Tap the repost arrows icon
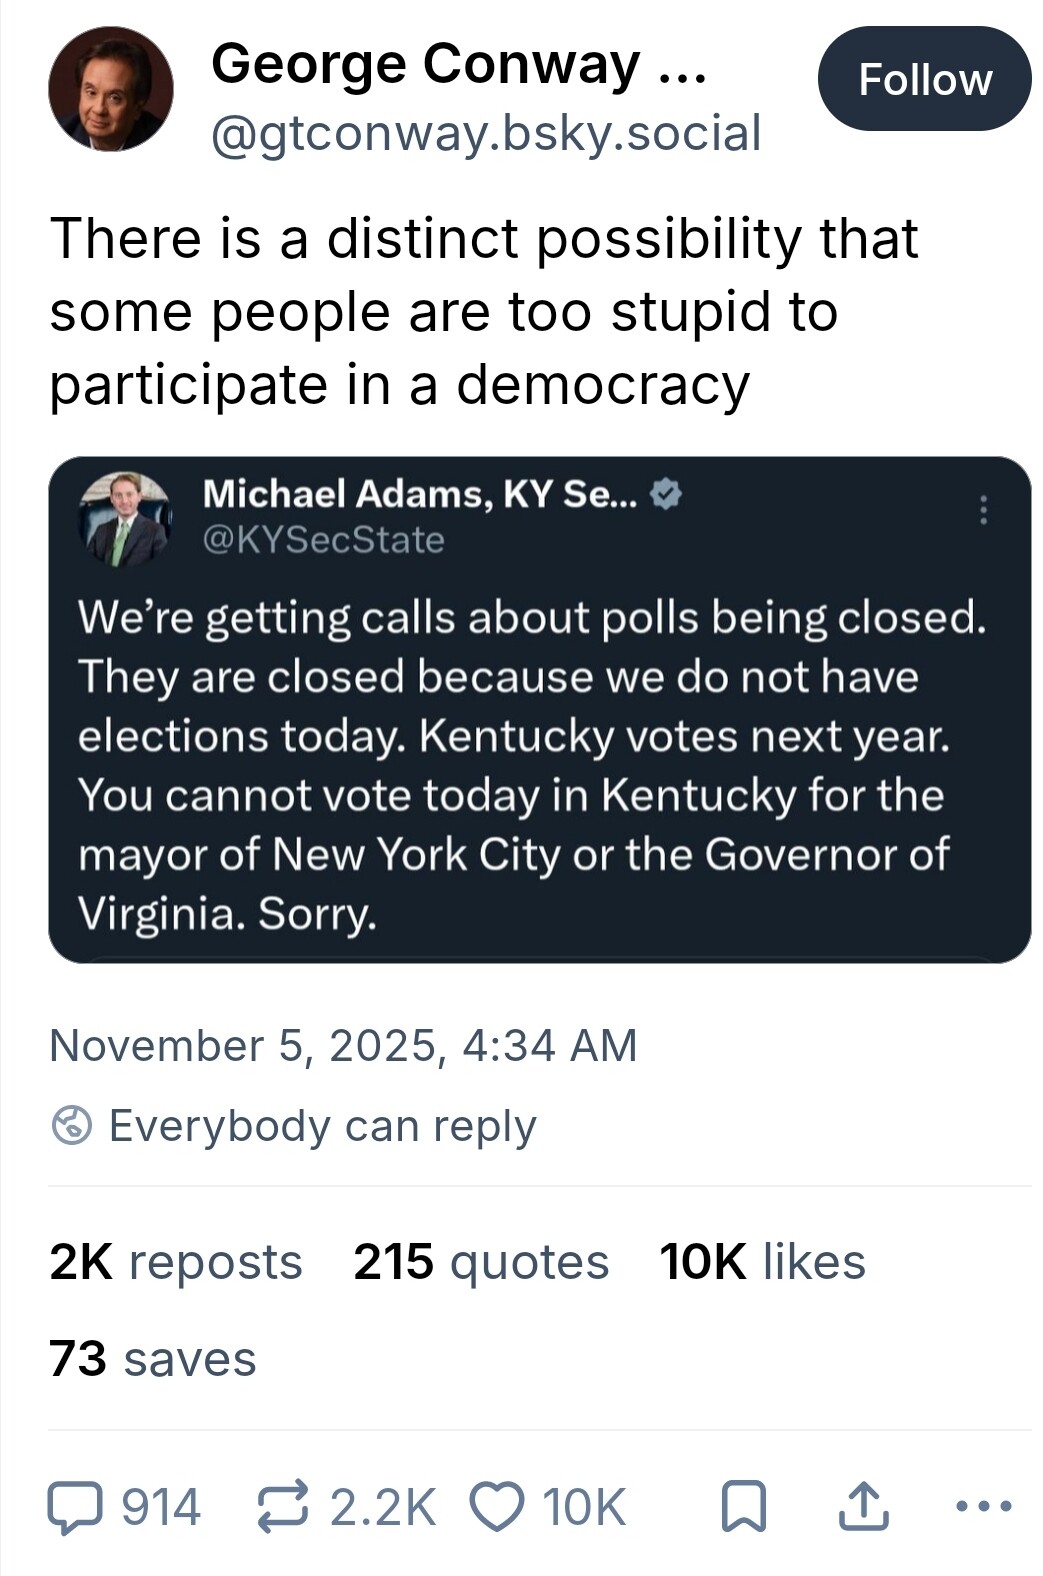Viewport: 1043px width, 1576px height. click(x=284, y=1508)
